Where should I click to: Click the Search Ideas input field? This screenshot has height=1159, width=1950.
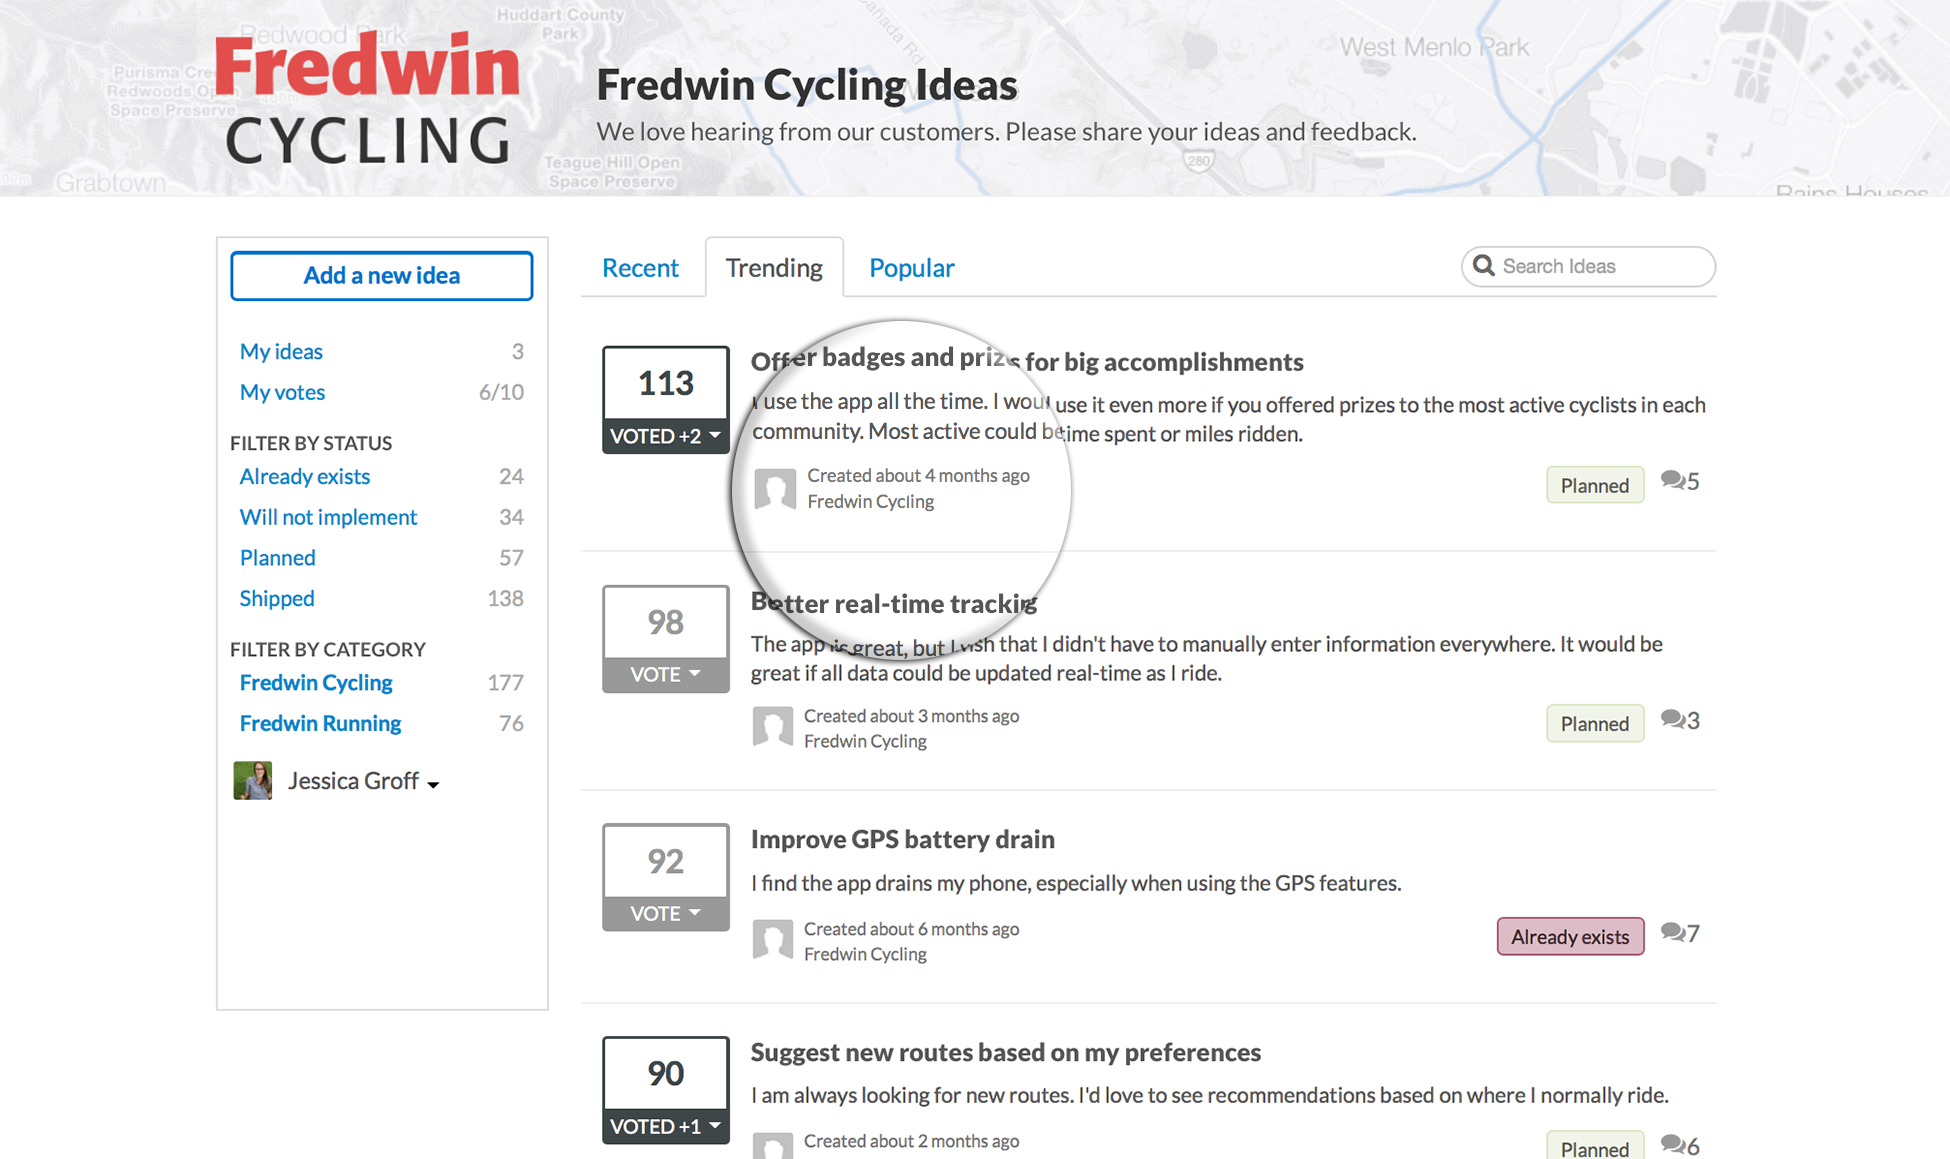point(1588,266)
